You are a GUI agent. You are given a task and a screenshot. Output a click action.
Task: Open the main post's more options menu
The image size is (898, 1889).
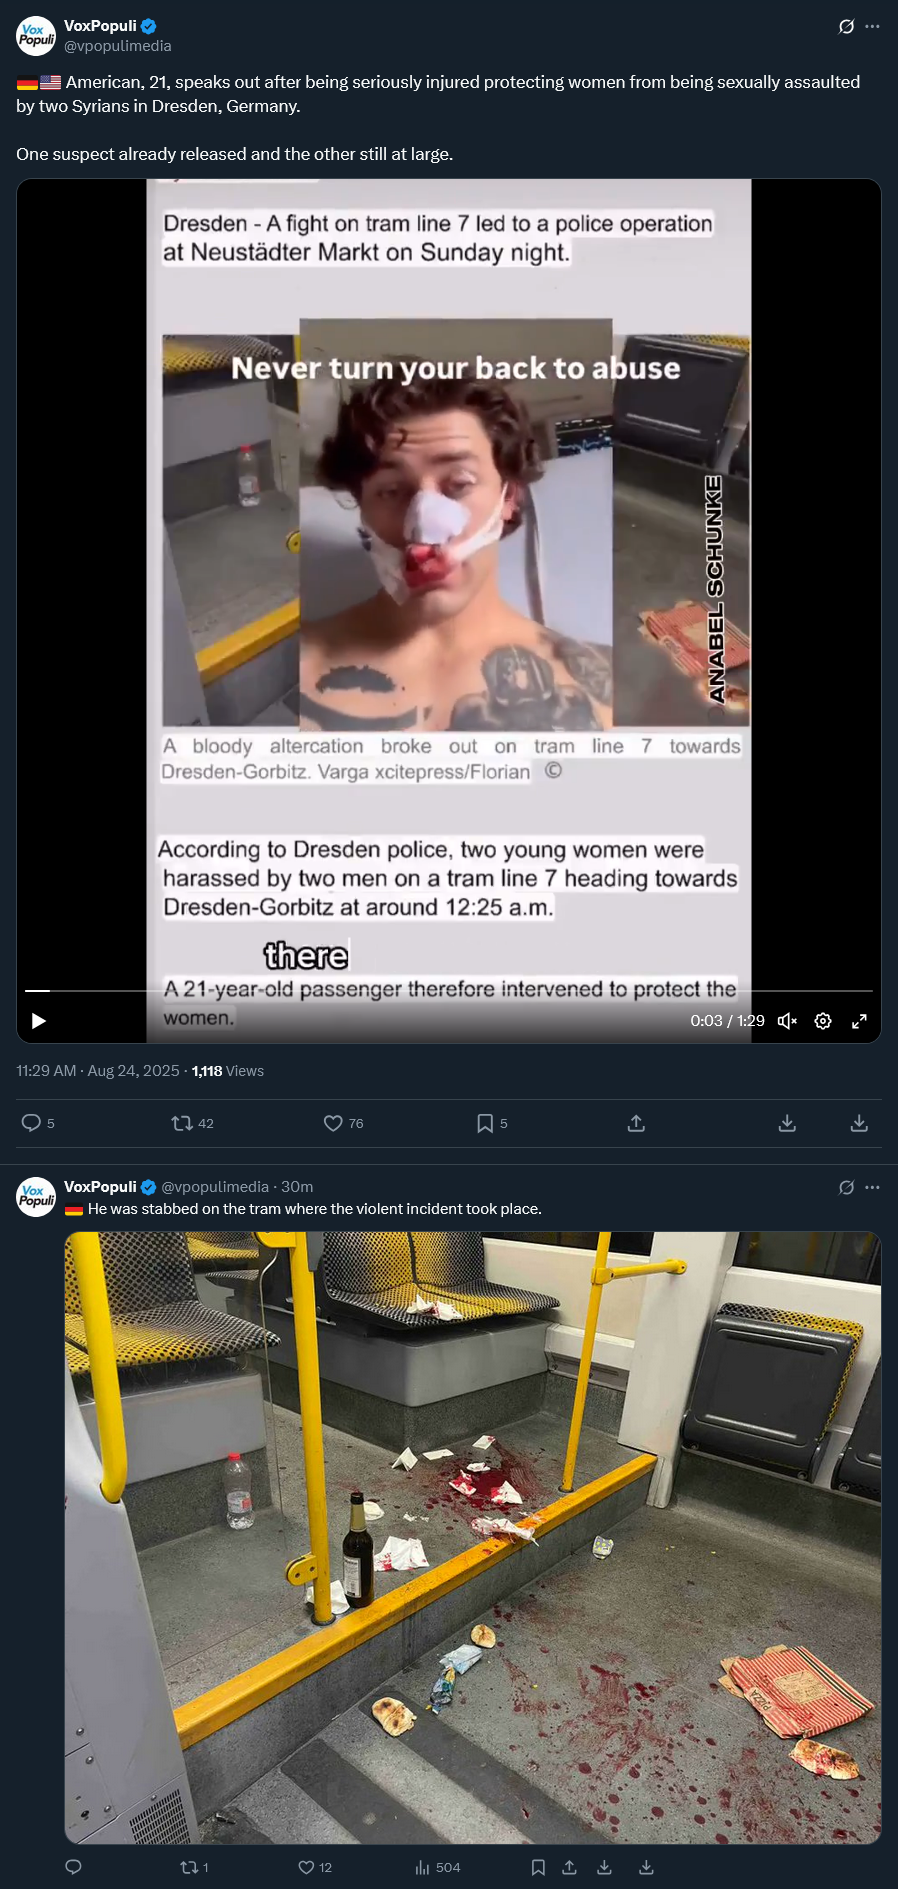click(872, 26)
